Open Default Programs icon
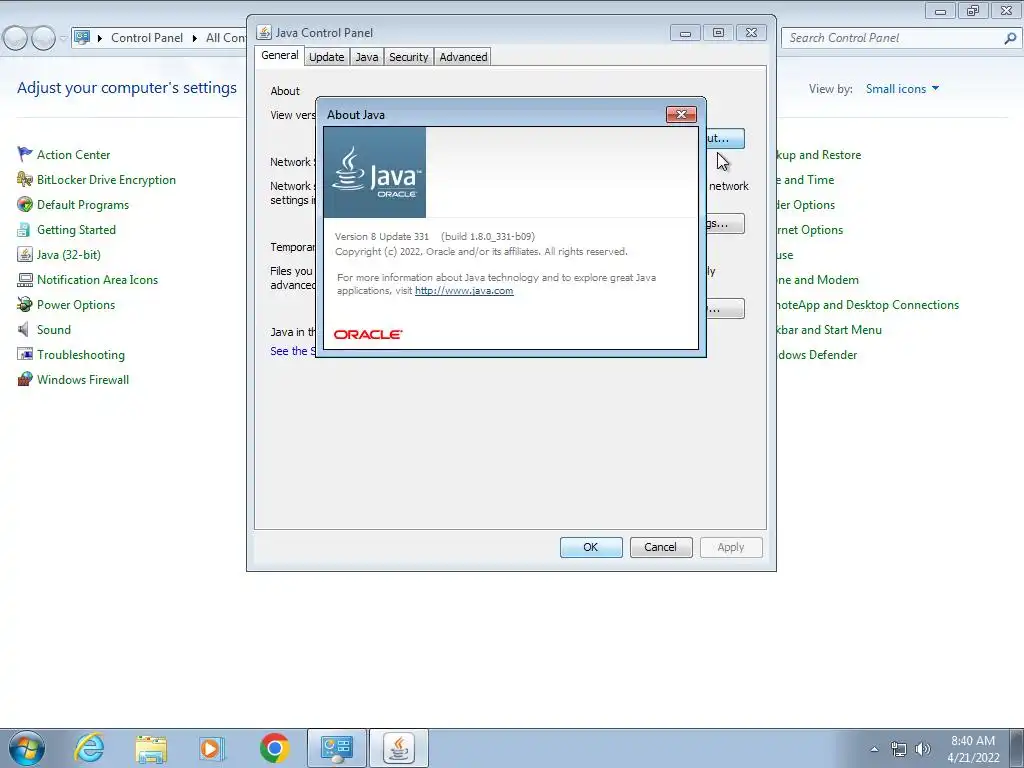The image size is (1024, 768). [x=25, y=204]
